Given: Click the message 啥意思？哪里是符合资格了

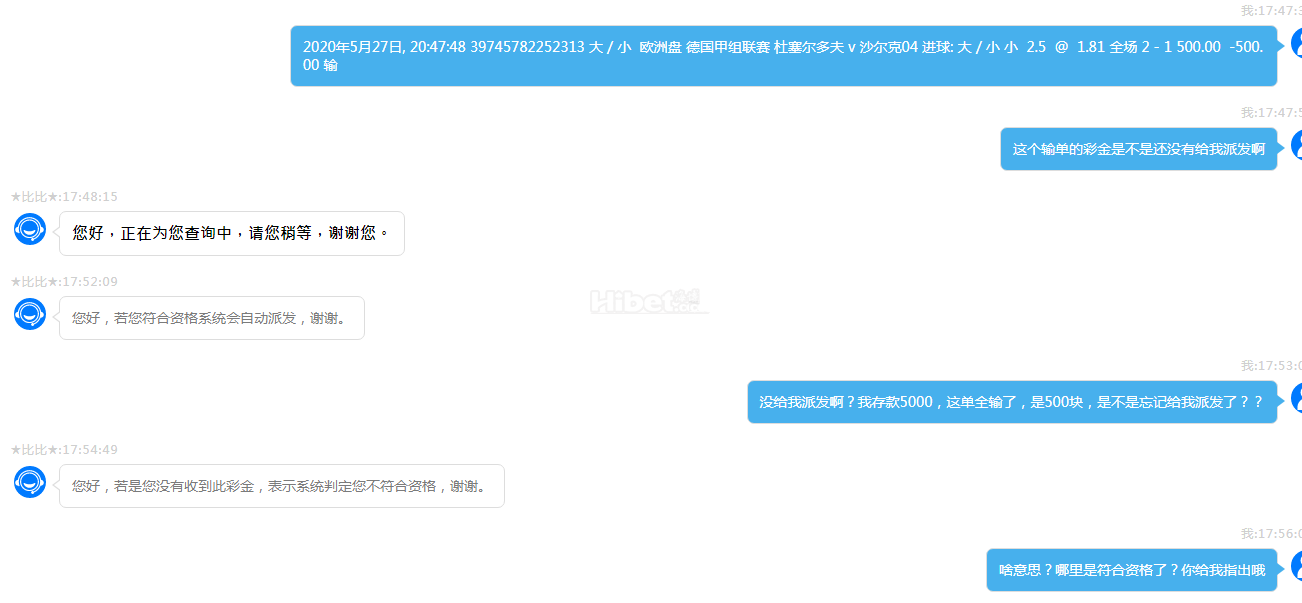Looking at the screenshot, I should click(1132, 570).
